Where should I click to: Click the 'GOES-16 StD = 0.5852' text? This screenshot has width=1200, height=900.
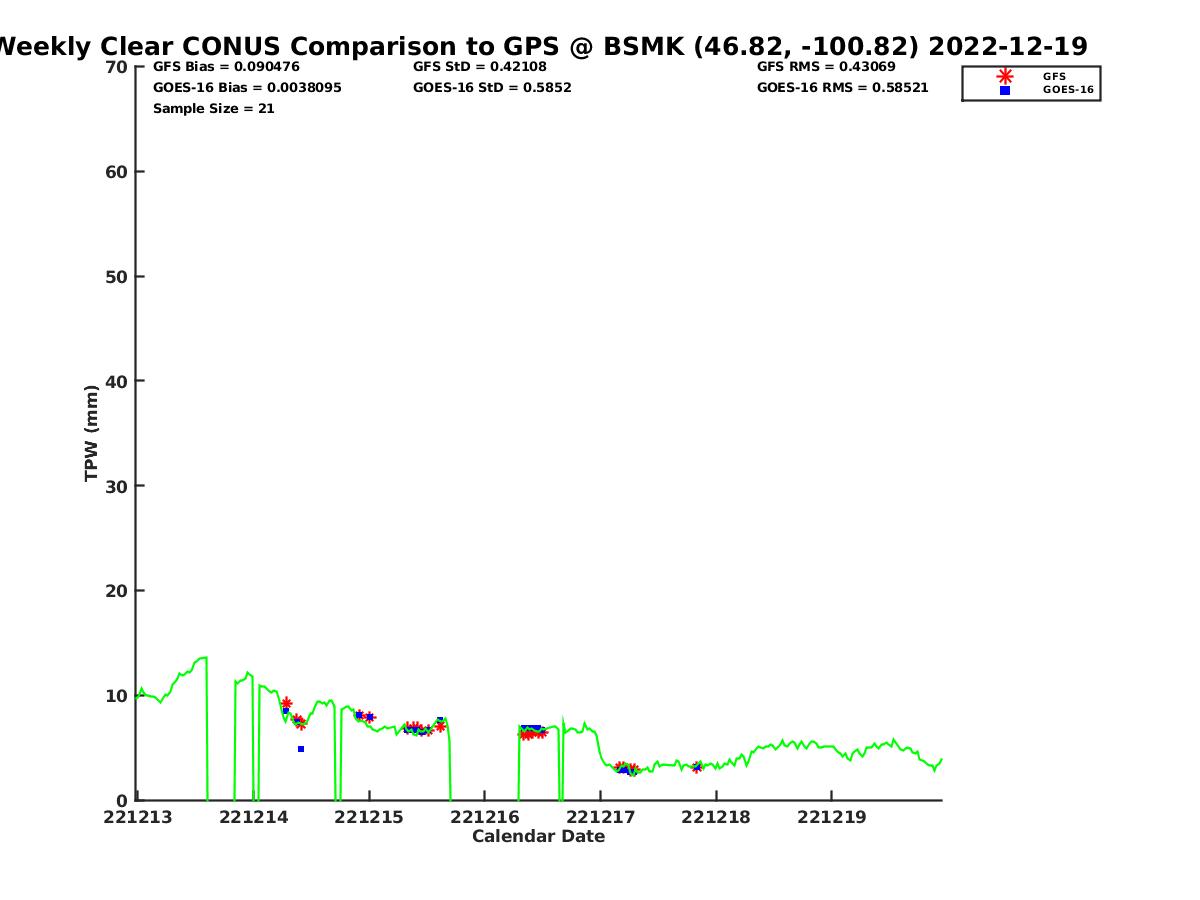pyautogui.click(x=492, y=87)
